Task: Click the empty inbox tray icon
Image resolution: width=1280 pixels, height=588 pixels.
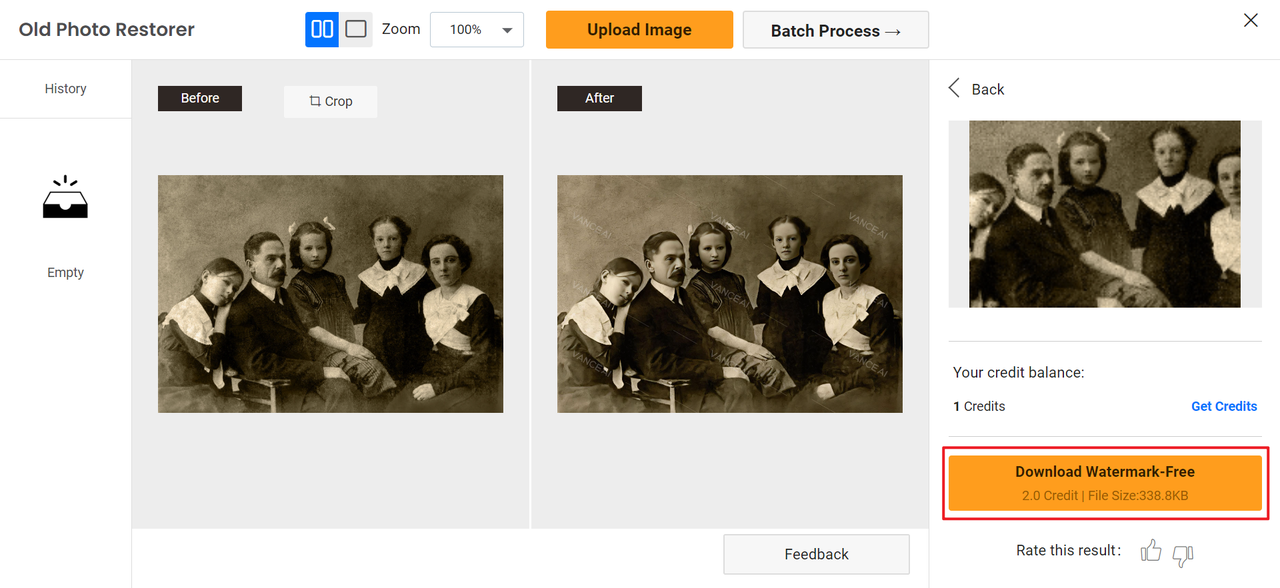Action: tap(66, 197)
